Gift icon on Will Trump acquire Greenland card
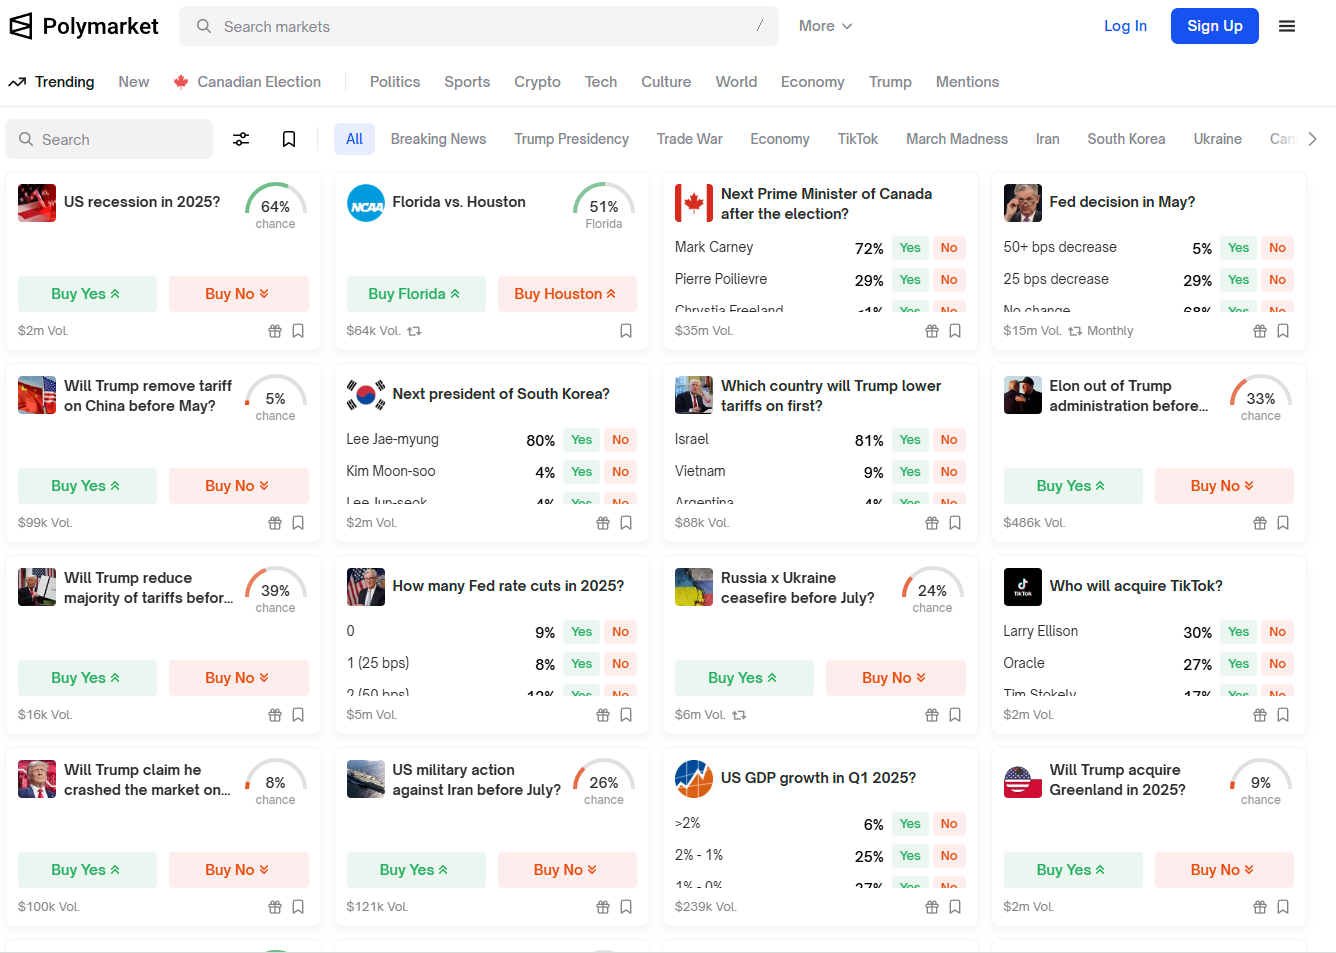 pyautogui.click(x=1260, y=907)
